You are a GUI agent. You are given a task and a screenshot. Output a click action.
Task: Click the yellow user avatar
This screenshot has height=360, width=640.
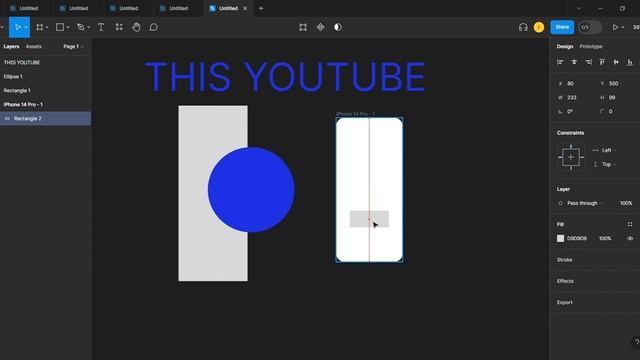click(539, 27)
